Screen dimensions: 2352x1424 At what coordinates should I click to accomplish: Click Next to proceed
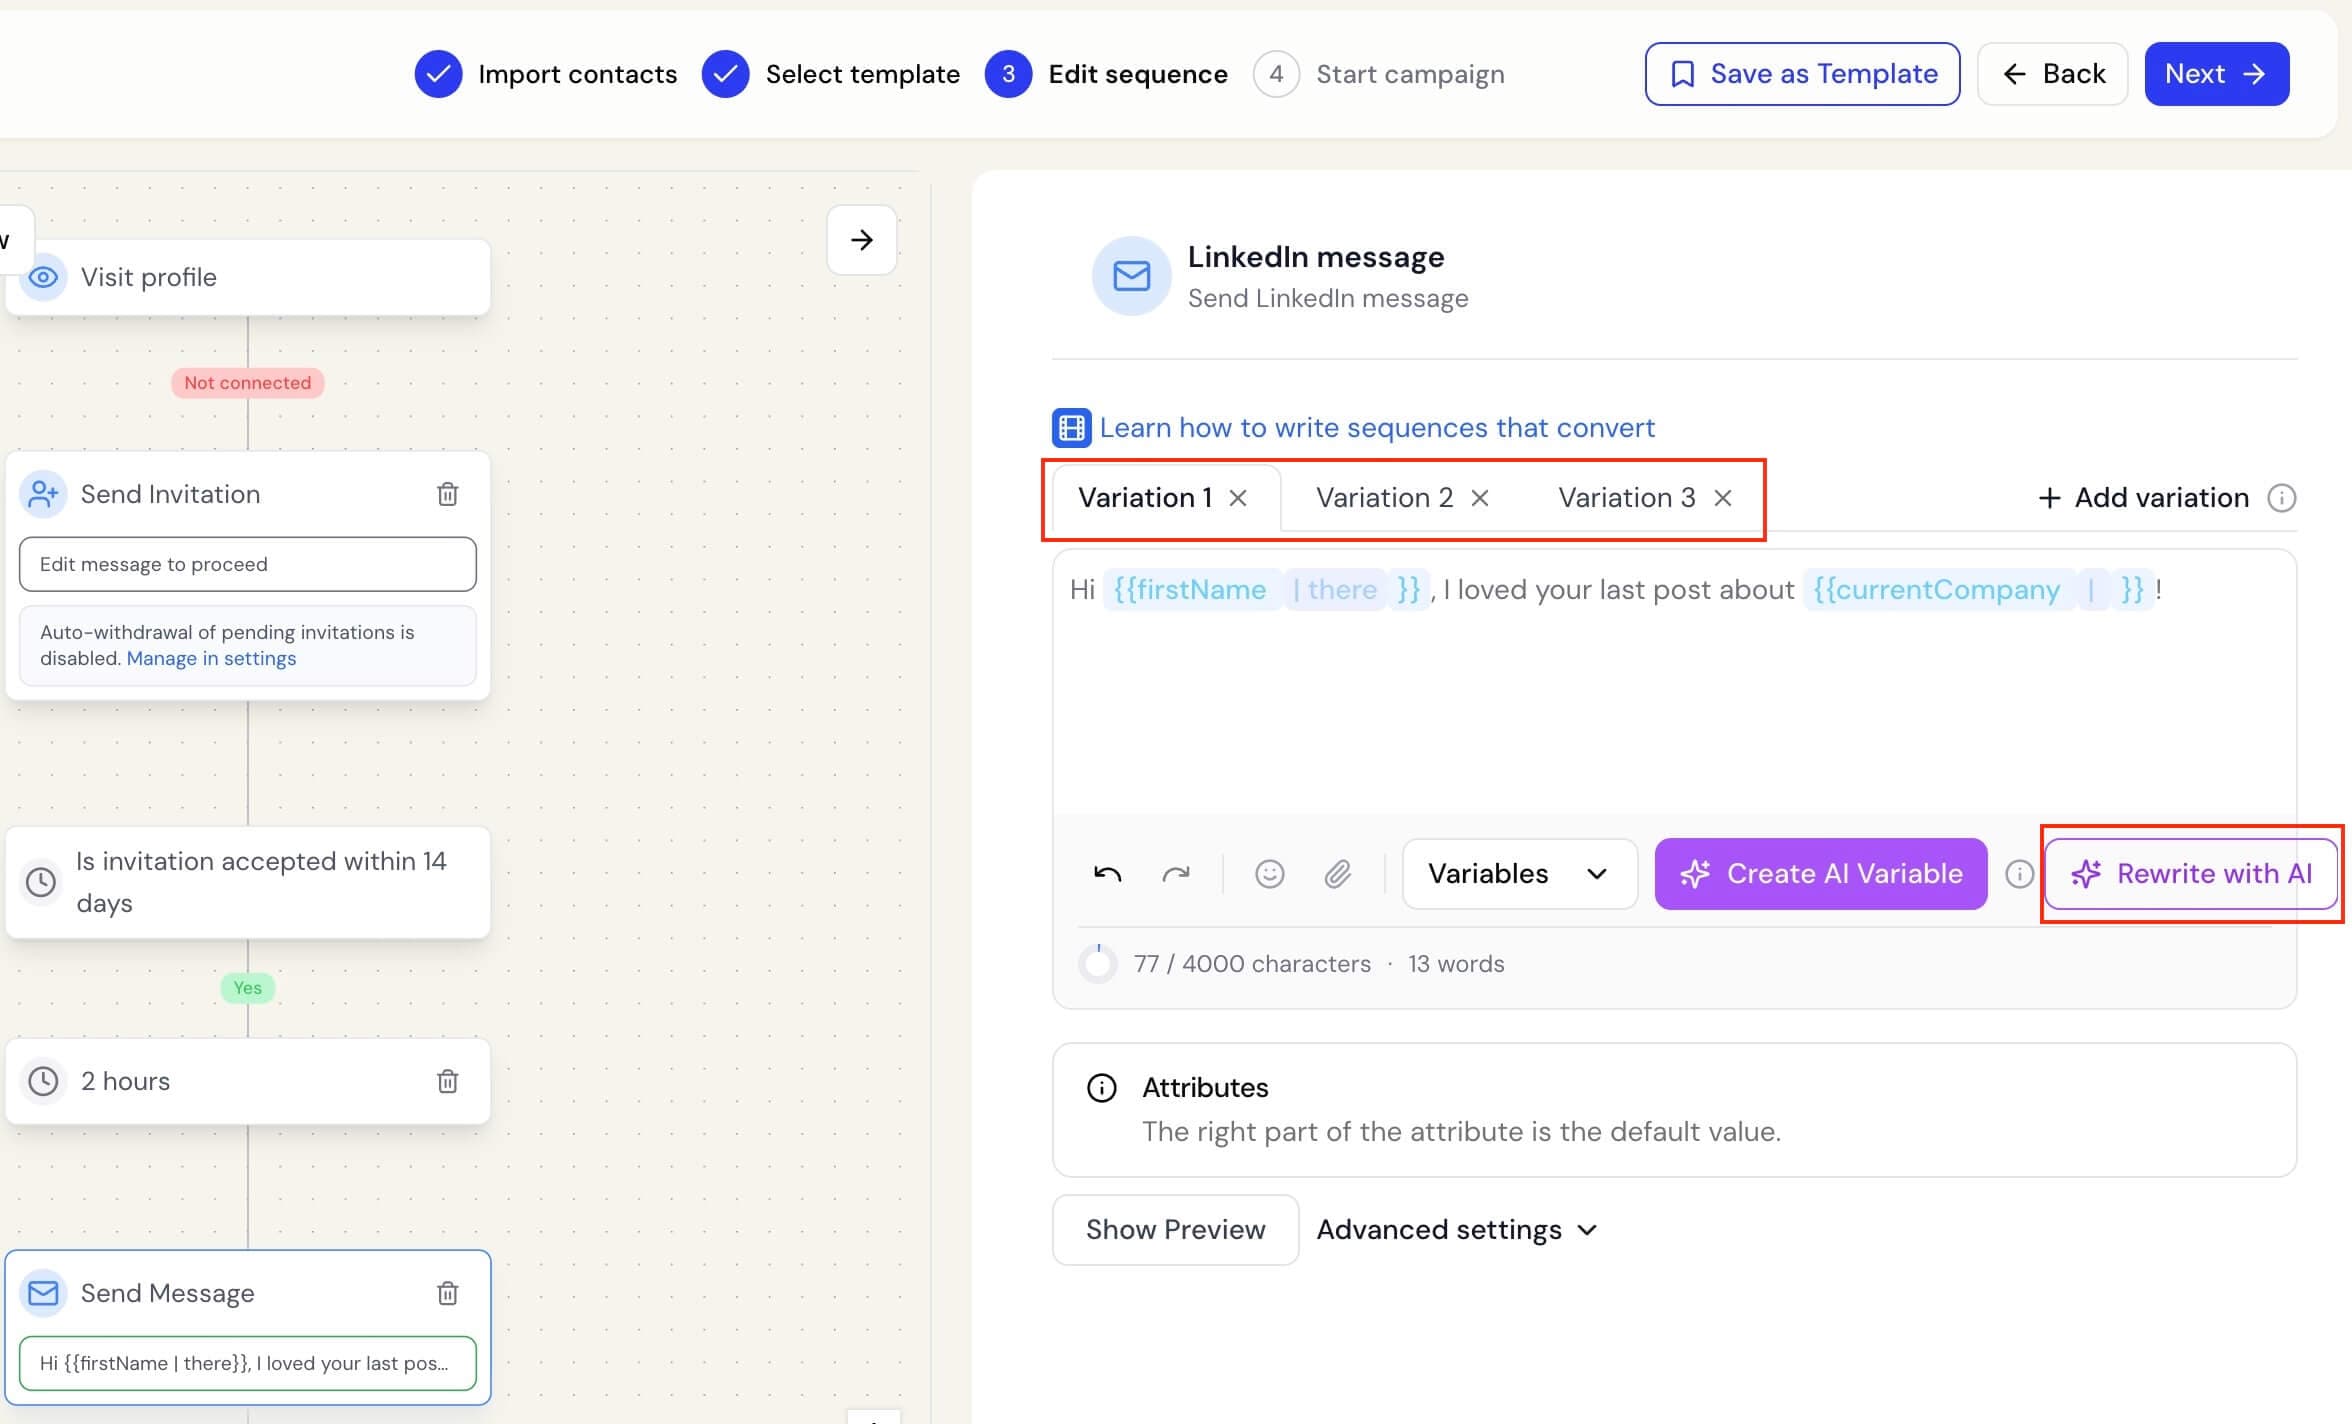click(x=2216, y=74)
